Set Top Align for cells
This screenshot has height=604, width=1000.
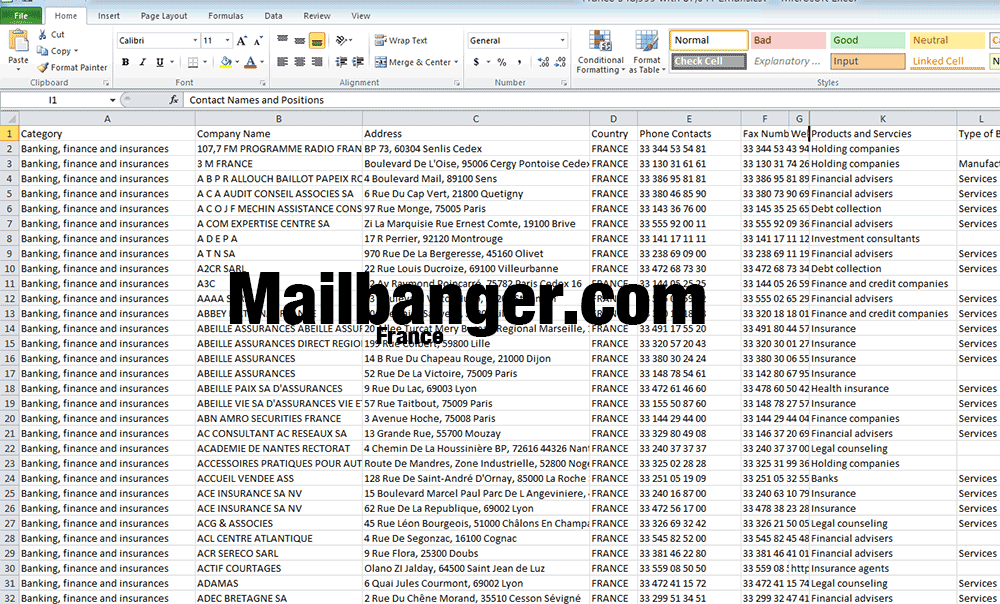tap(283, 40)
